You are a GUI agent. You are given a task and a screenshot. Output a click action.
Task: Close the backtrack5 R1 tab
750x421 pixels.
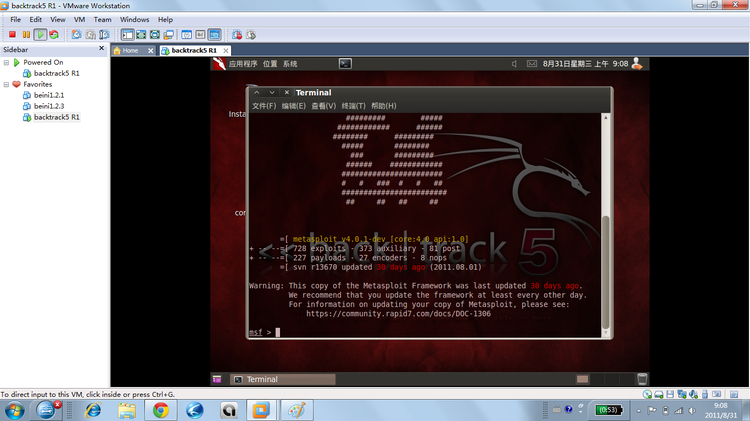click(x=226, y=51)
